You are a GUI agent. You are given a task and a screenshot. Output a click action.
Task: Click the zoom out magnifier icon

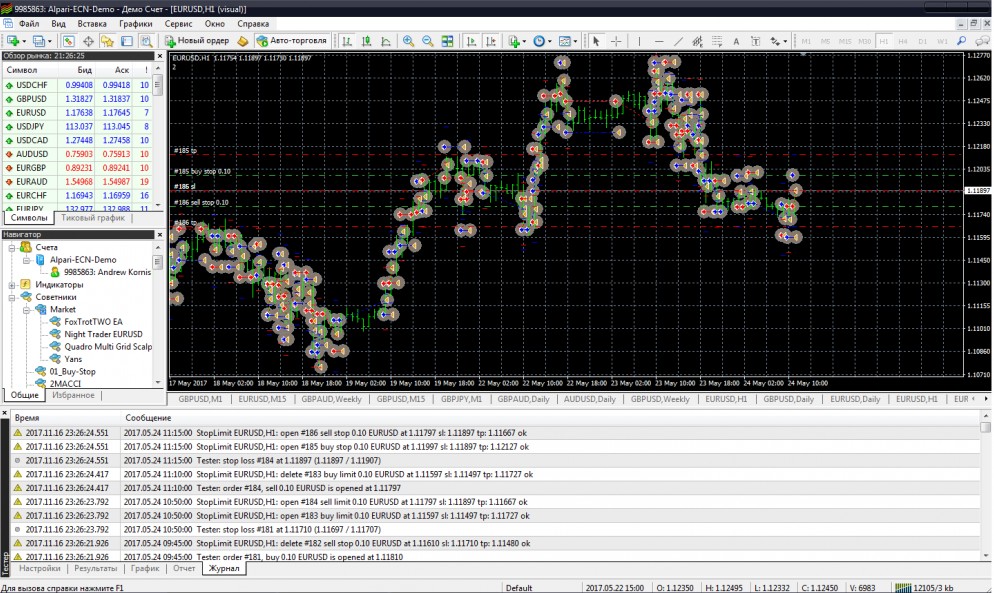tap(428, 41)
